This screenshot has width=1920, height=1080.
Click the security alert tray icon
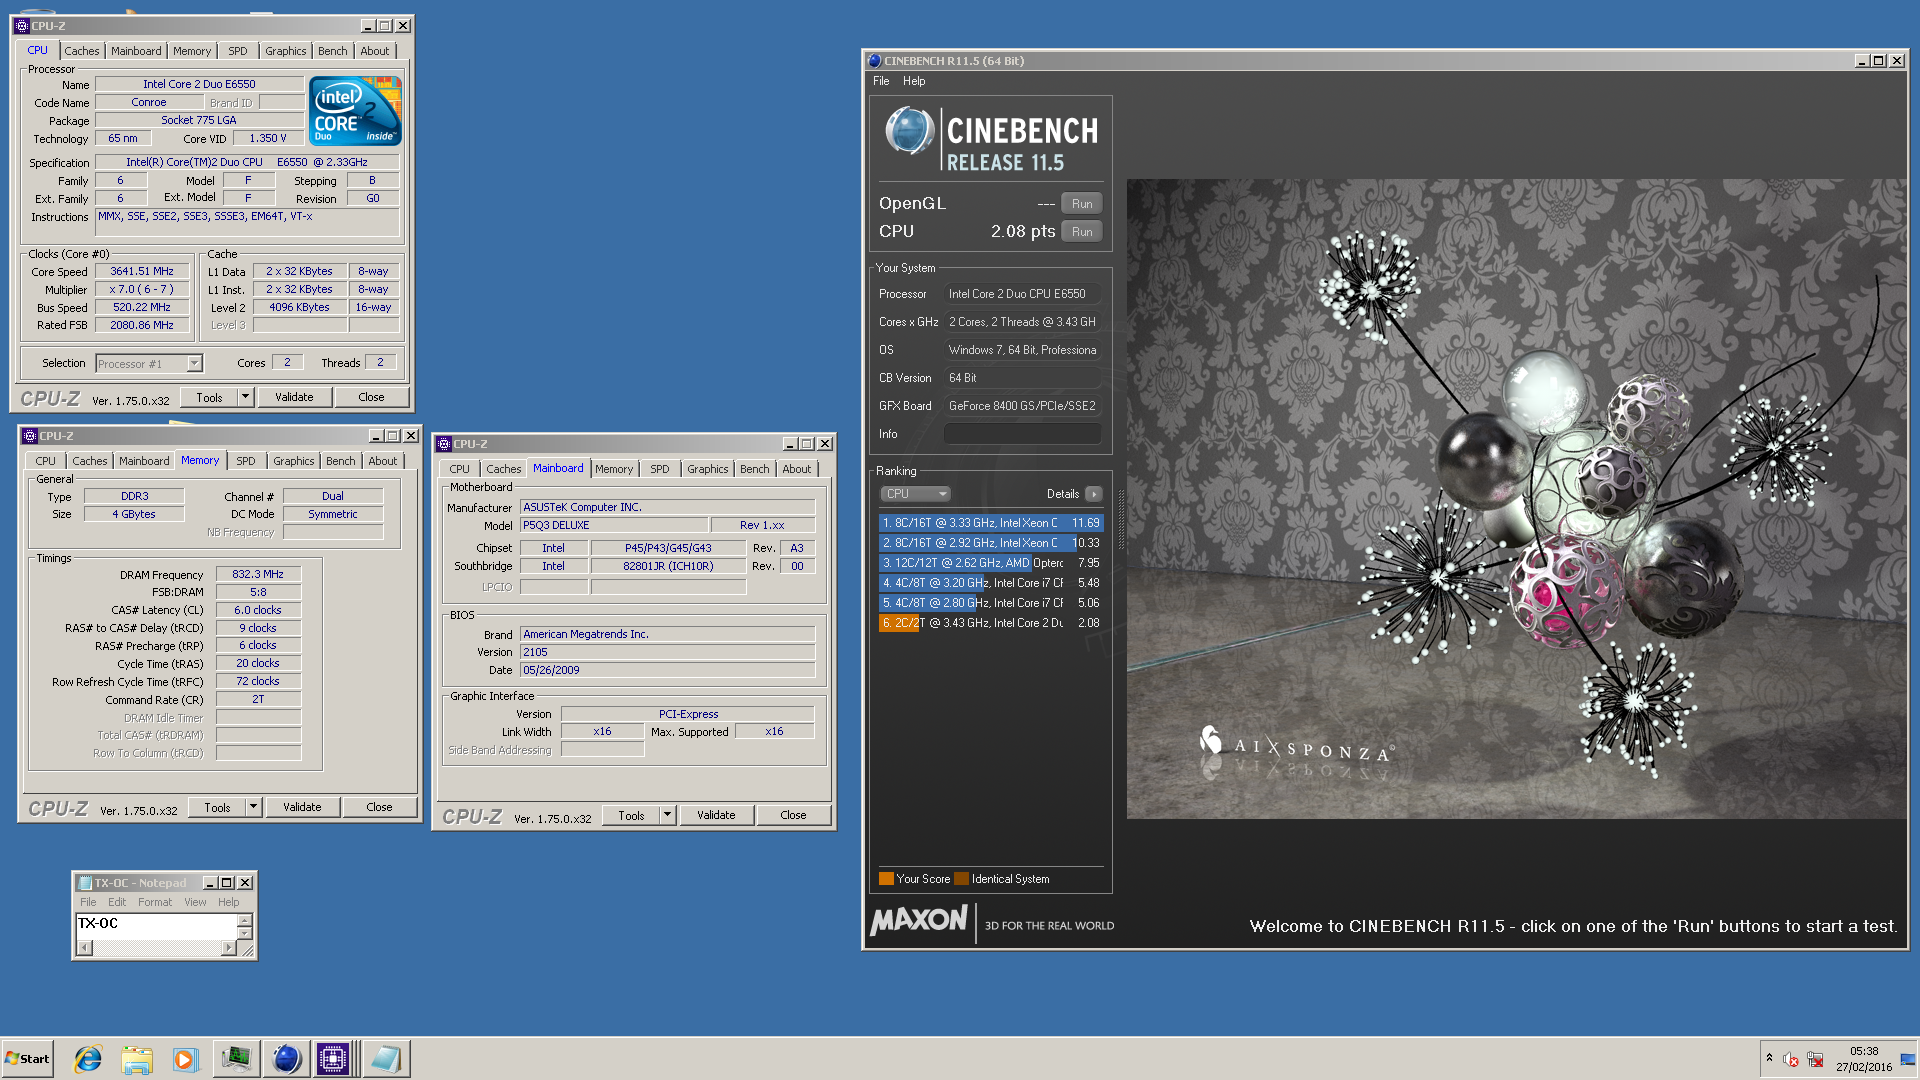[x=1791, y=1060]
